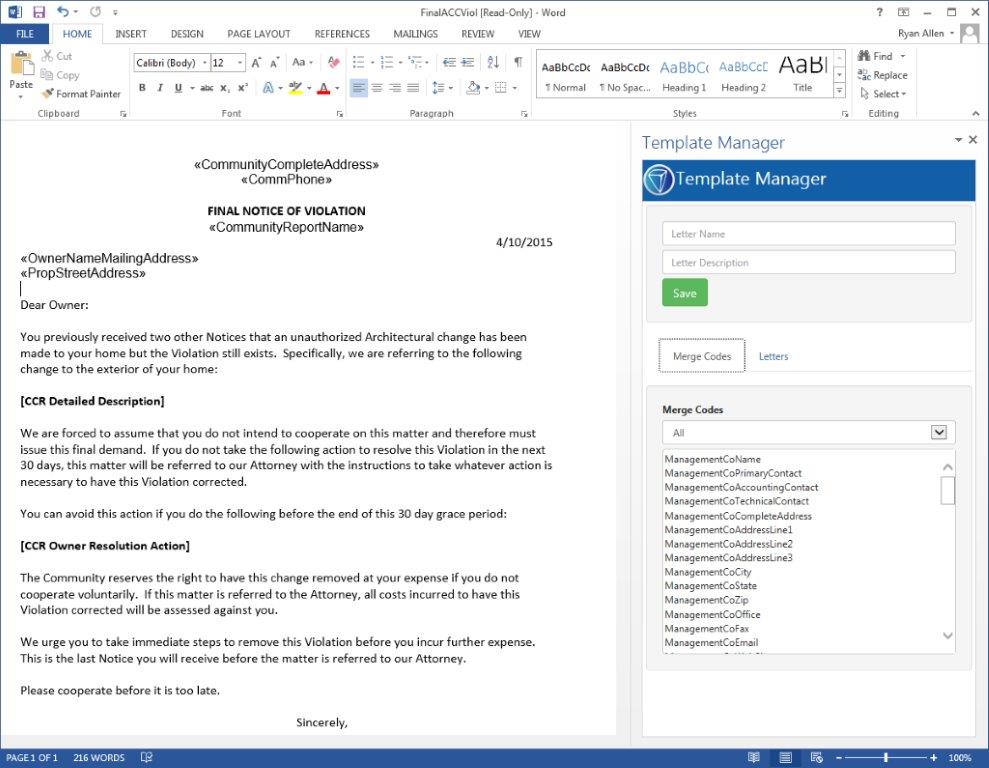Select the Merge Codes tab
Screen dimensions: 989x768
coord(701,356)
